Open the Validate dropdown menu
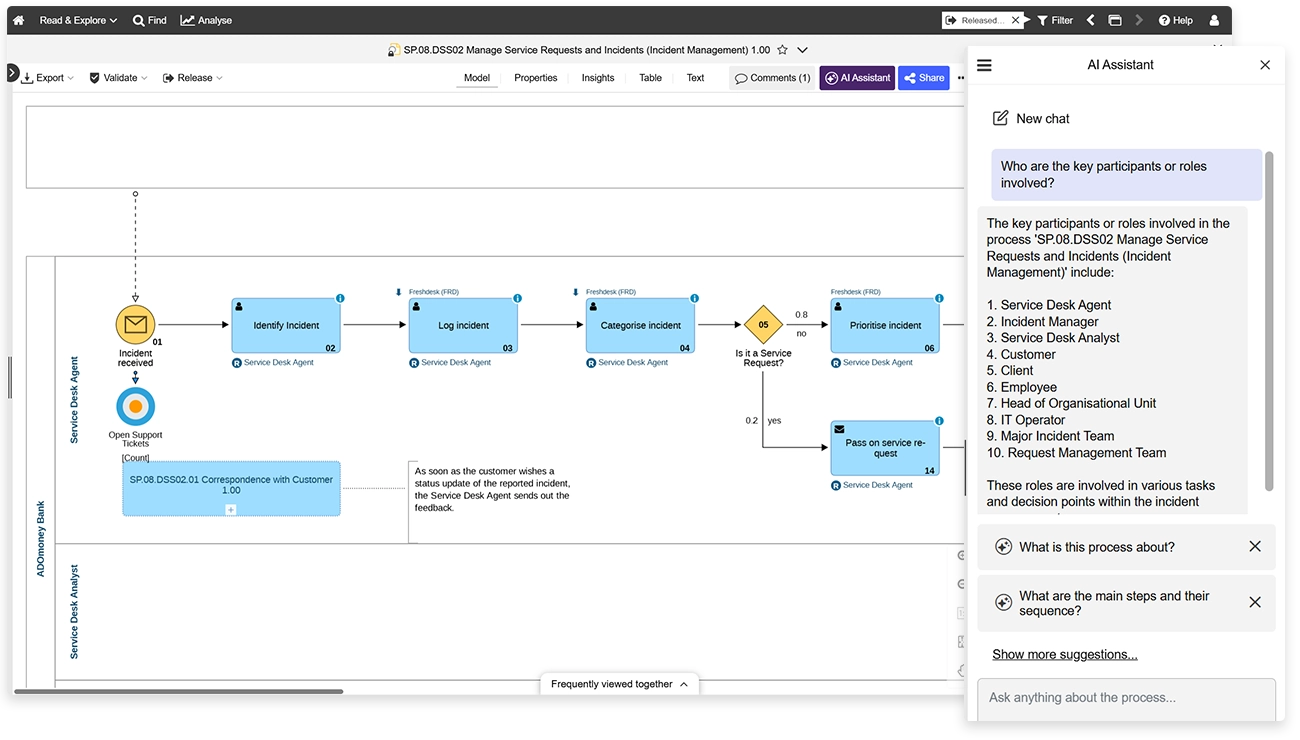1300x740 pixels. click(119, 78)
